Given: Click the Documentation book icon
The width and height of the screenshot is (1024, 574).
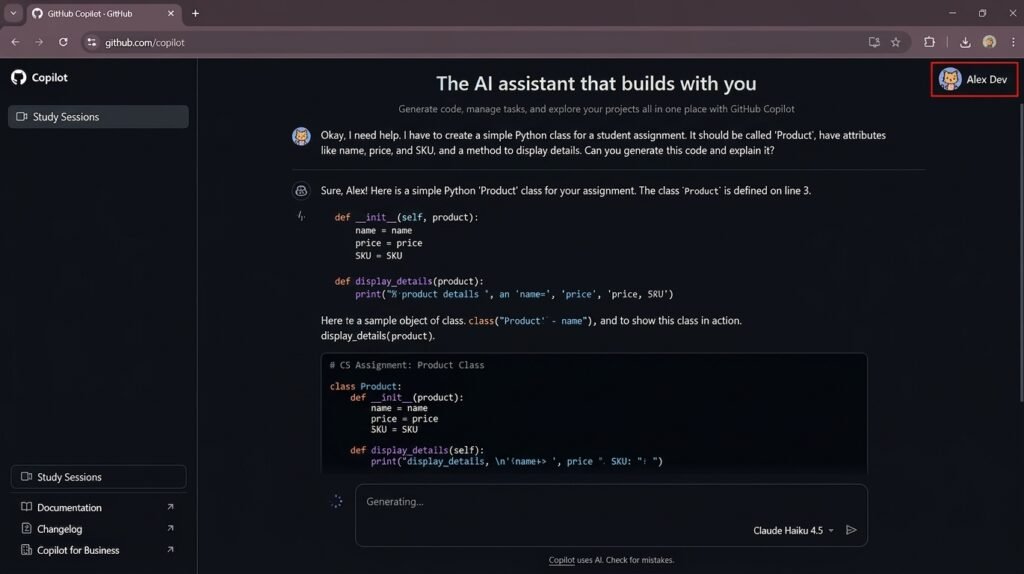Looking at the screenshot, I should [26, 507].
